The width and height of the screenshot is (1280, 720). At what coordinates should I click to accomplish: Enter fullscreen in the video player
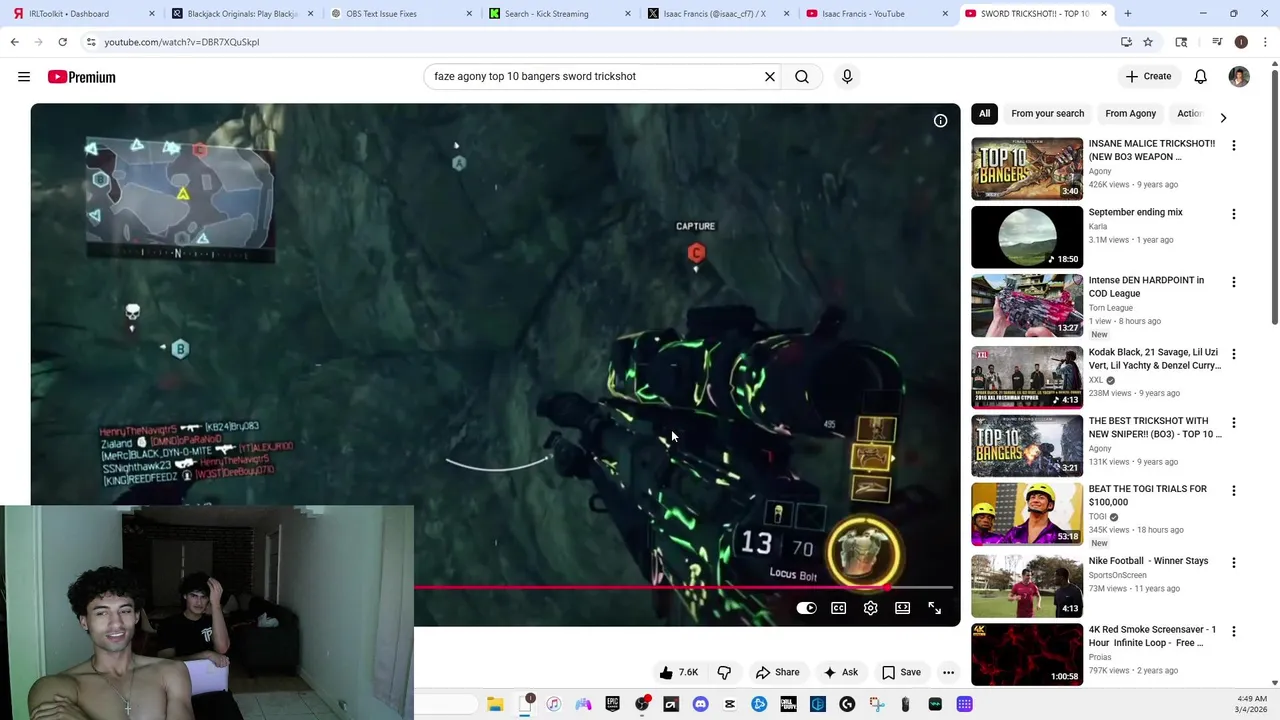coord(935,608)
